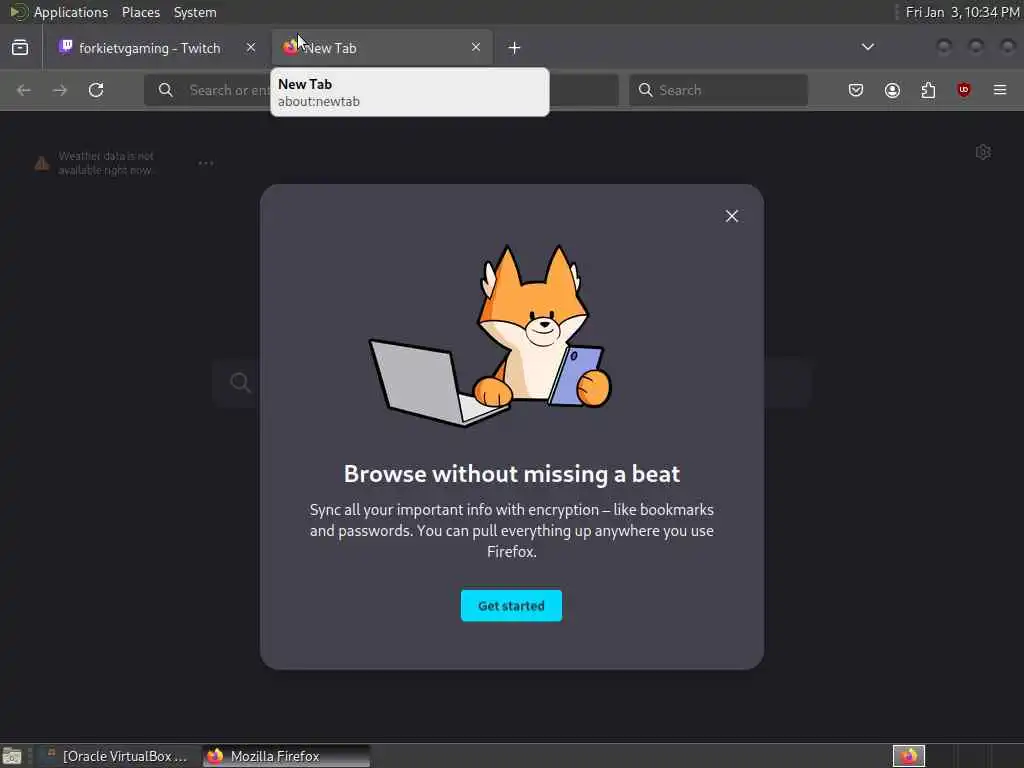The width and height of the screenshot is (1024, 768).
Task: Go forward with the forward arrow
Action: coord(60,90)
